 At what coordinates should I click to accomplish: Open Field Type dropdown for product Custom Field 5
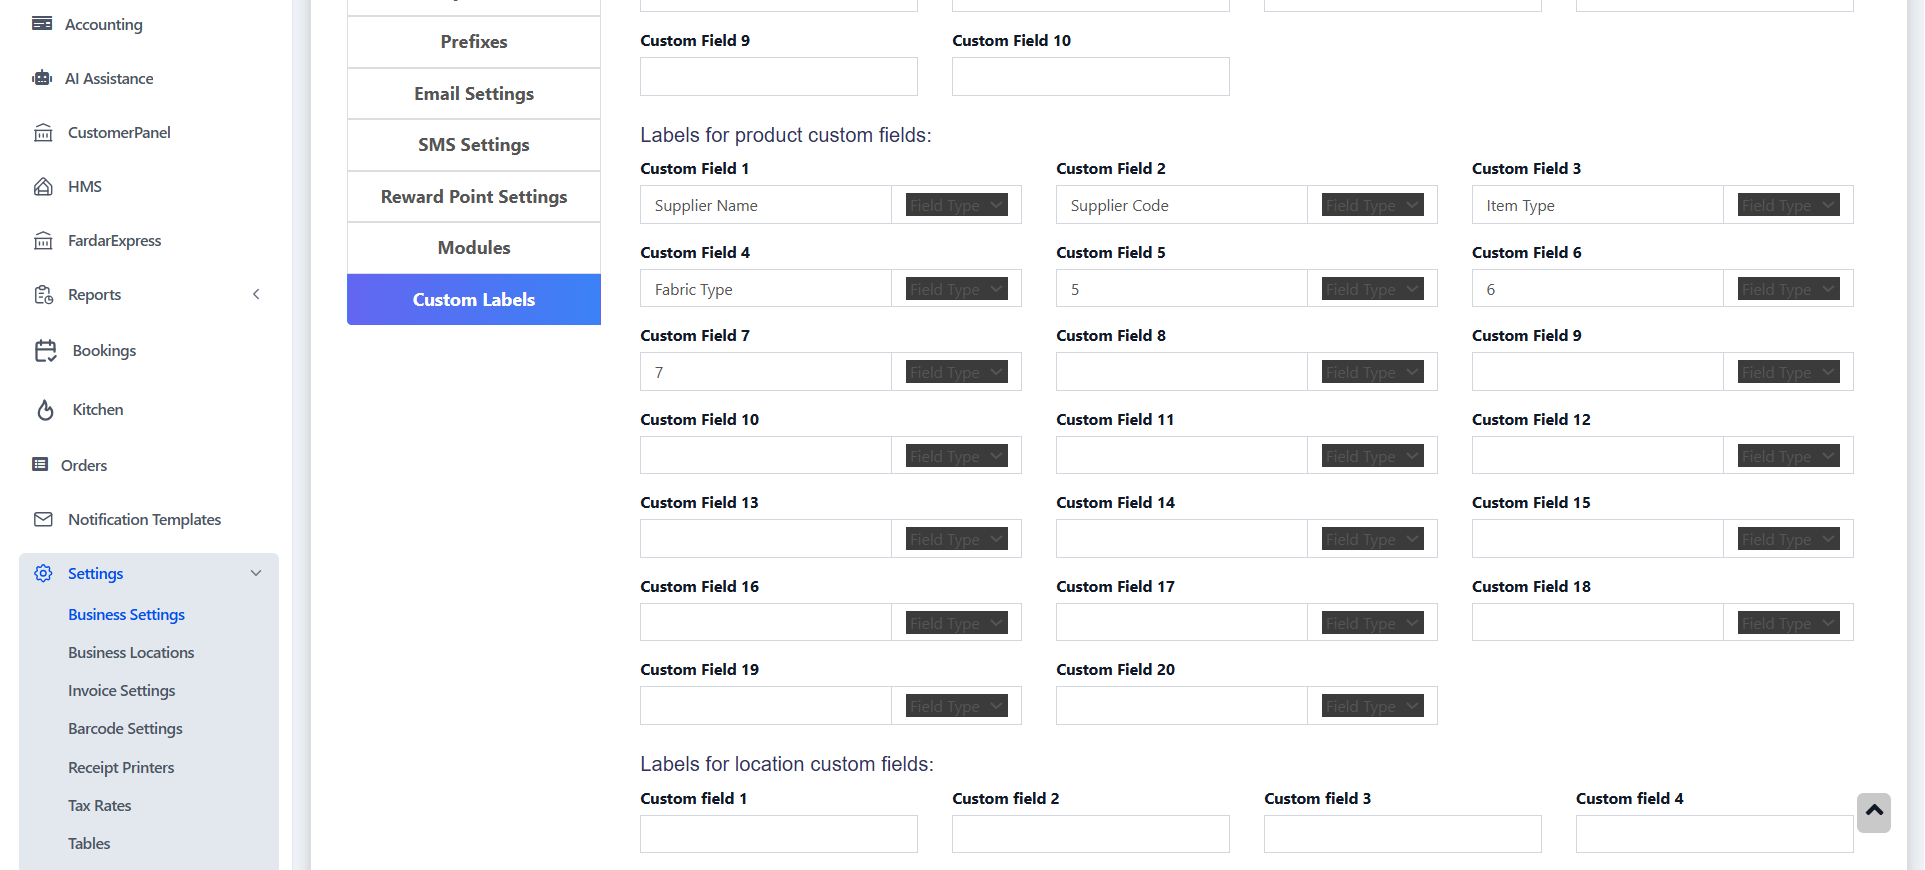(1372, 289)
